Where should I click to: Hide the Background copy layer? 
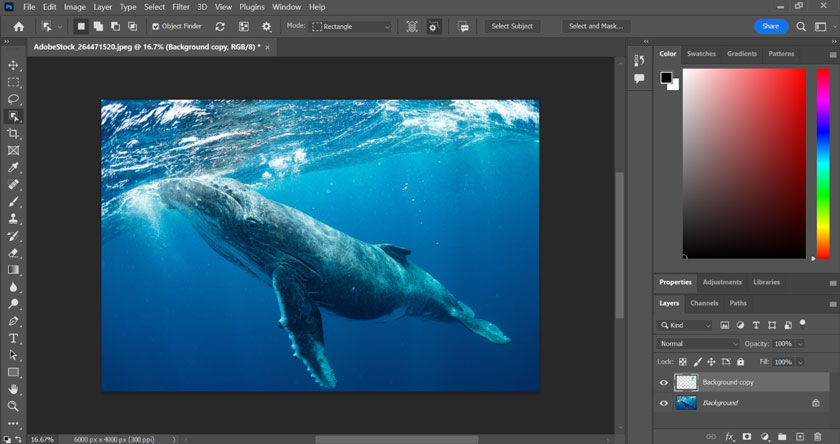click(x=664, y=382)
